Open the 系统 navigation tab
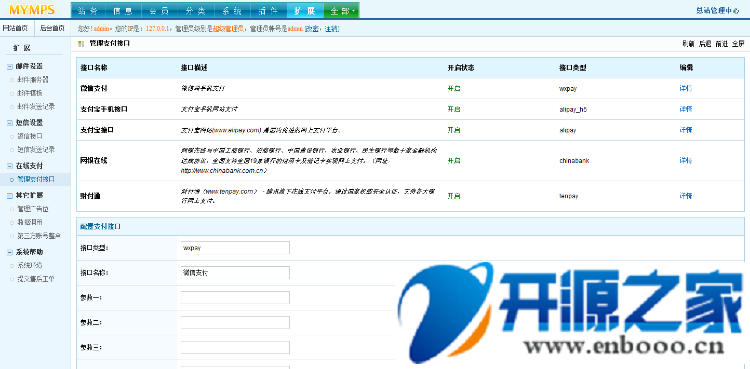Image resolution: width=750 pixels, height=369 pixels. click(x=233, y=11)
